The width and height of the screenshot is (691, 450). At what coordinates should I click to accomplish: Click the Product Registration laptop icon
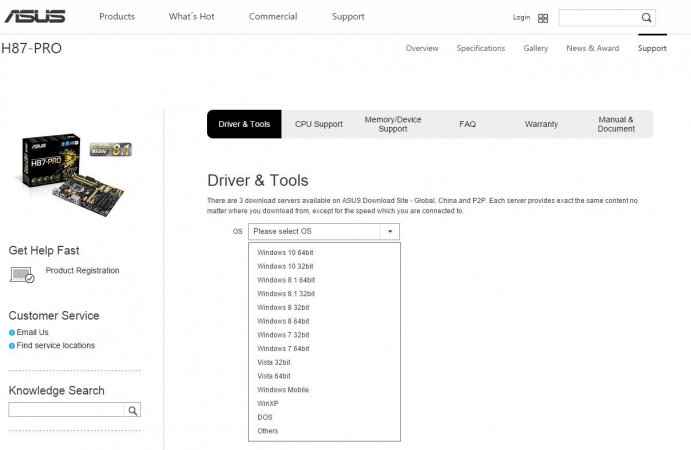pyautogui.click(x=22, y=275)
